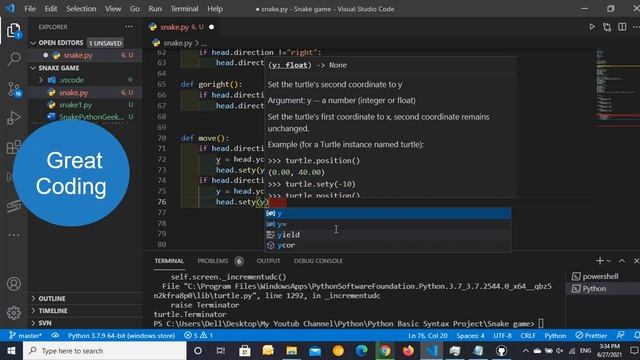Open Explorer more actions ellipsis
Image resolution: width=640 pixels, height=360 pixels.
point(129,27)
